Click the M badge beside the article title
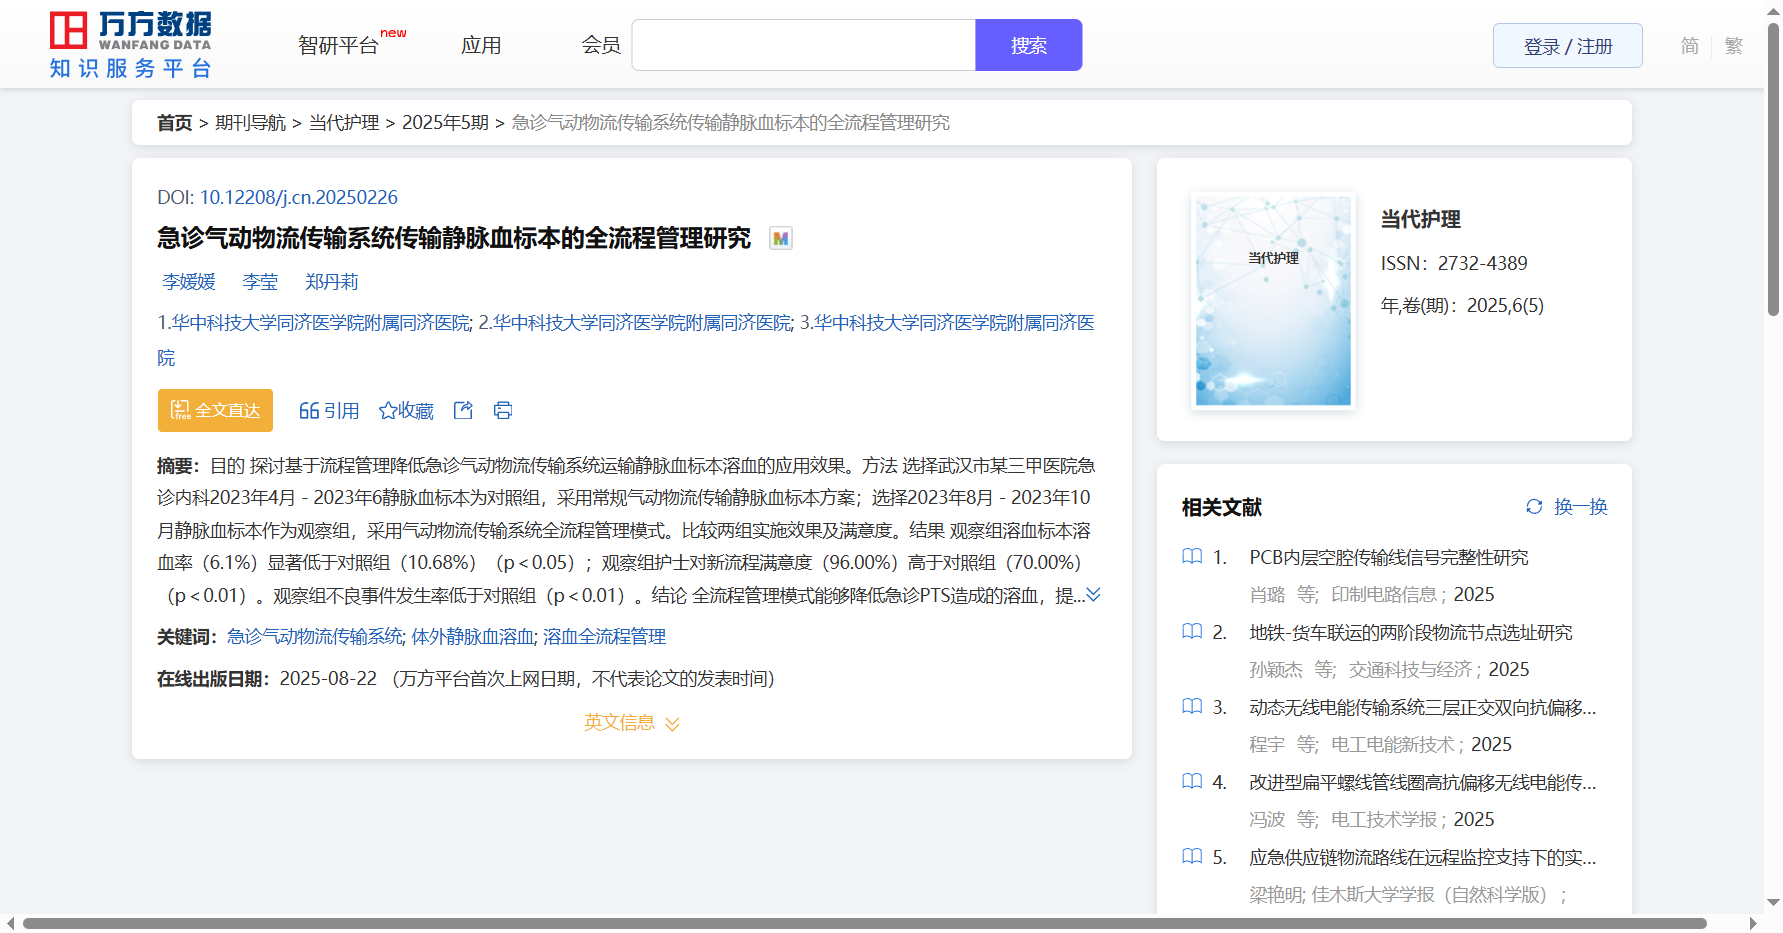 [x=781, y=239]
